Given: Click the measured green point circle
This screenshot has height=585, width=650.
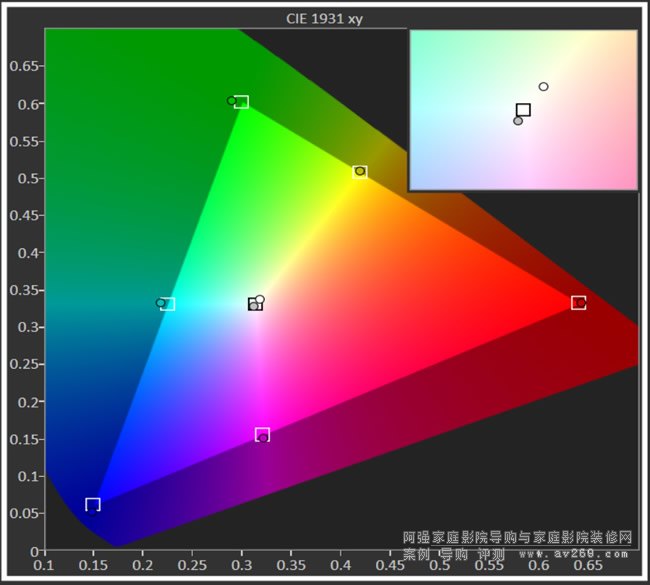Looking at the screenshot, I should [x=232, y=101].
